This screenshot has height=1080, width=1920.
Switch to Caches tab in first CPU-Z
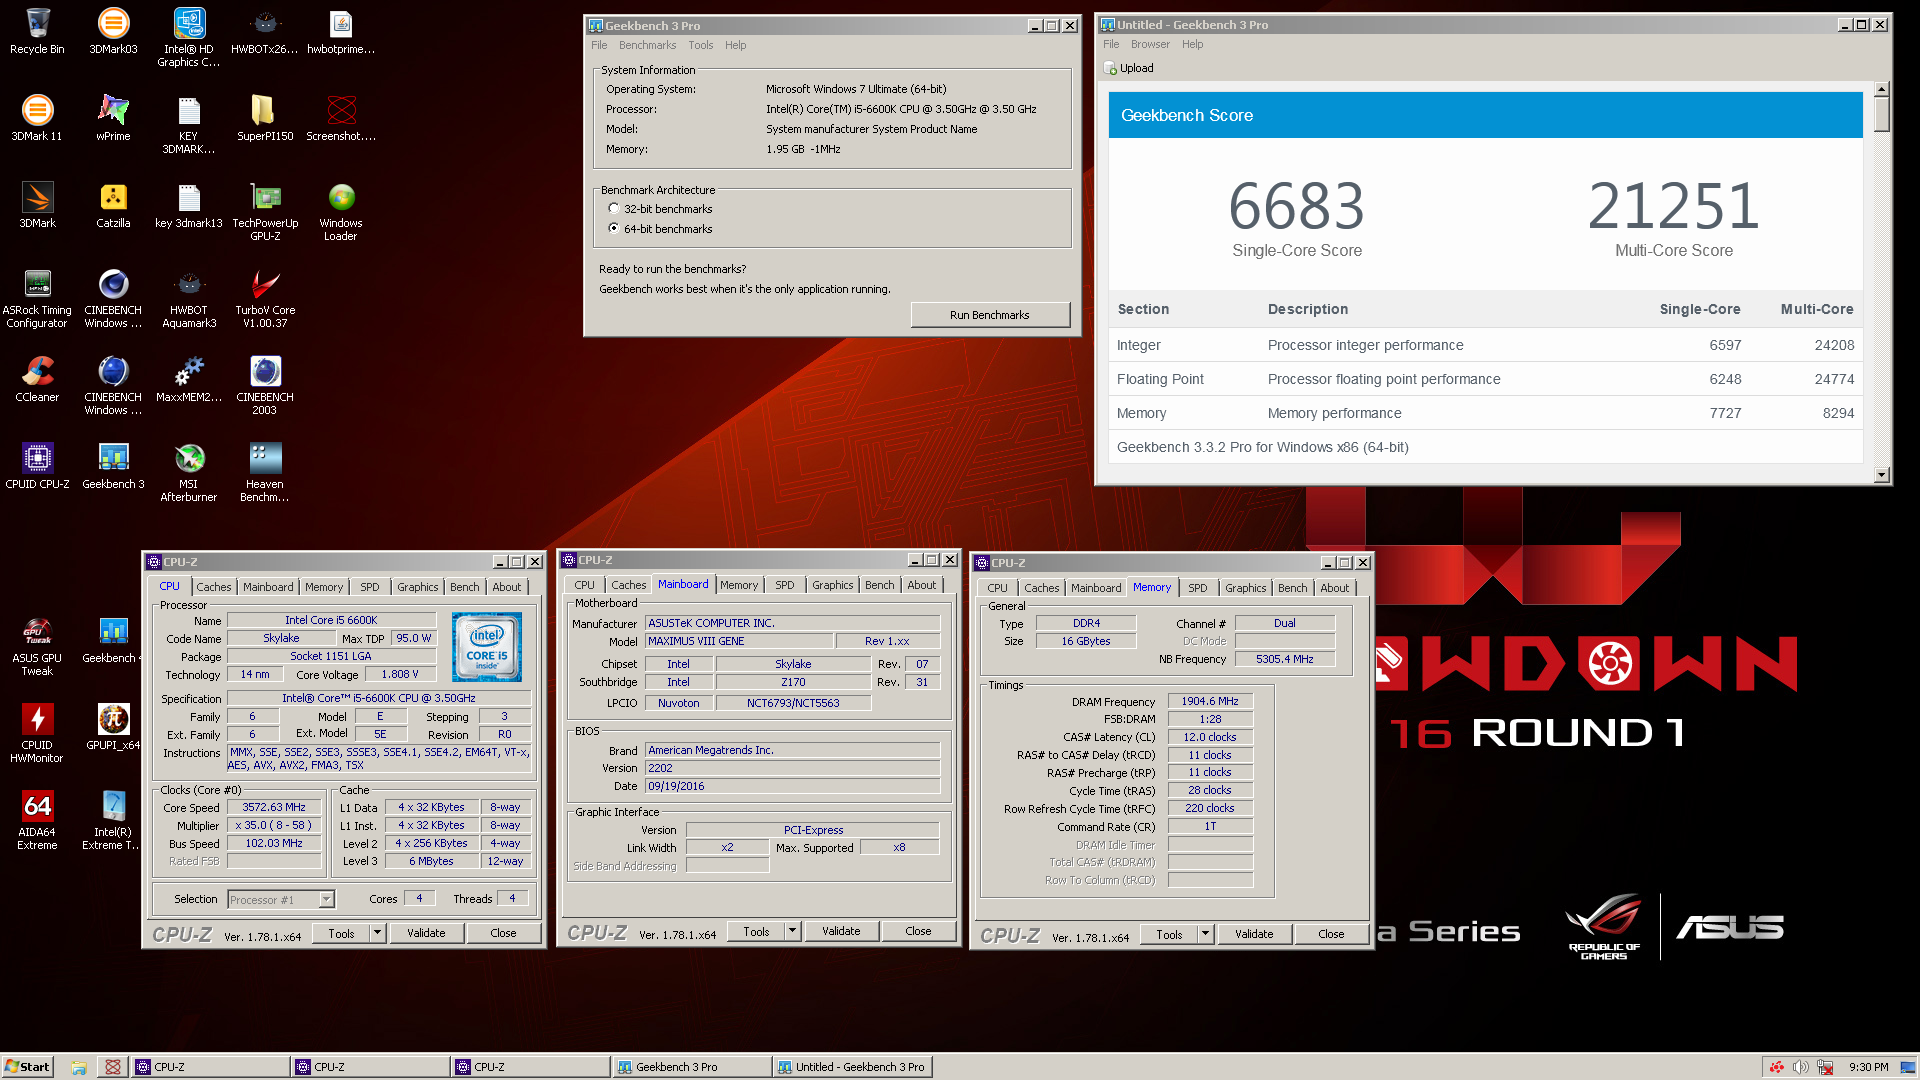213,587
